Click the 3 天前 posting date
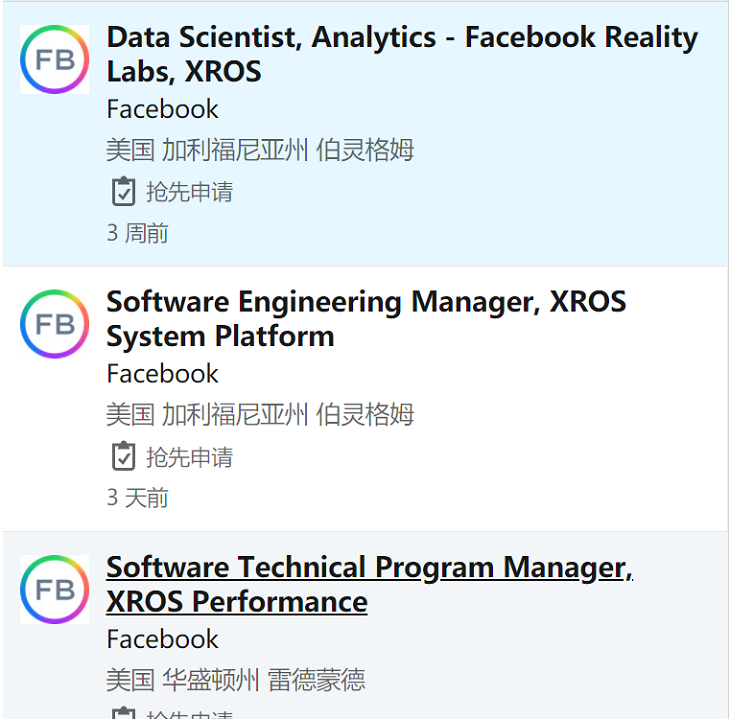 [138, 498]
